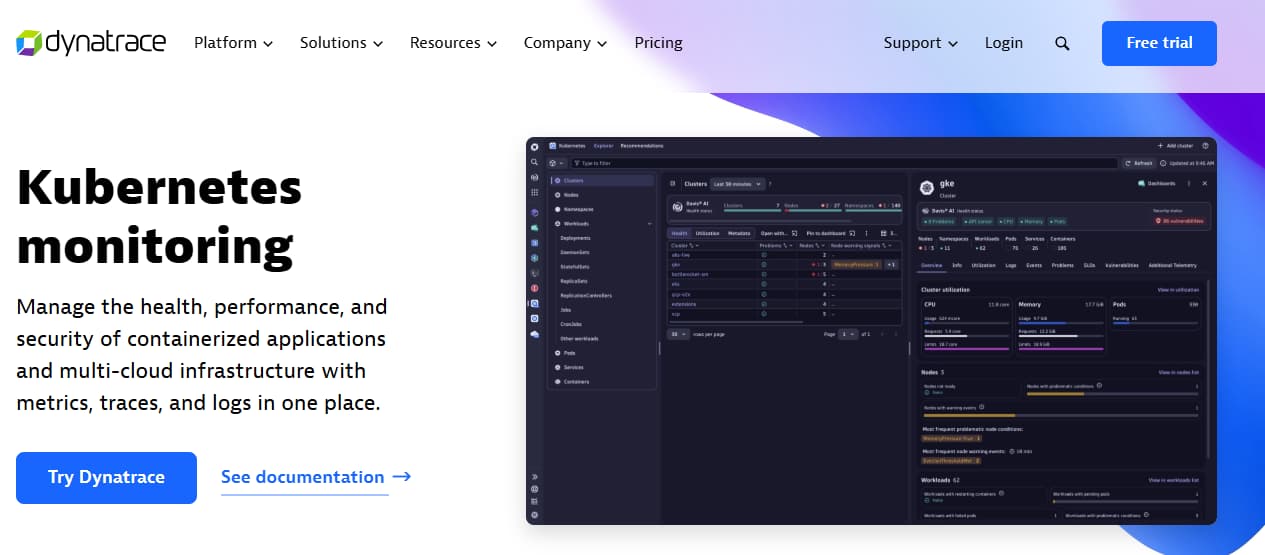Click the Kubernetes app icon in dashboard header
The image size is (1265, 555).
tap(552, 146)
